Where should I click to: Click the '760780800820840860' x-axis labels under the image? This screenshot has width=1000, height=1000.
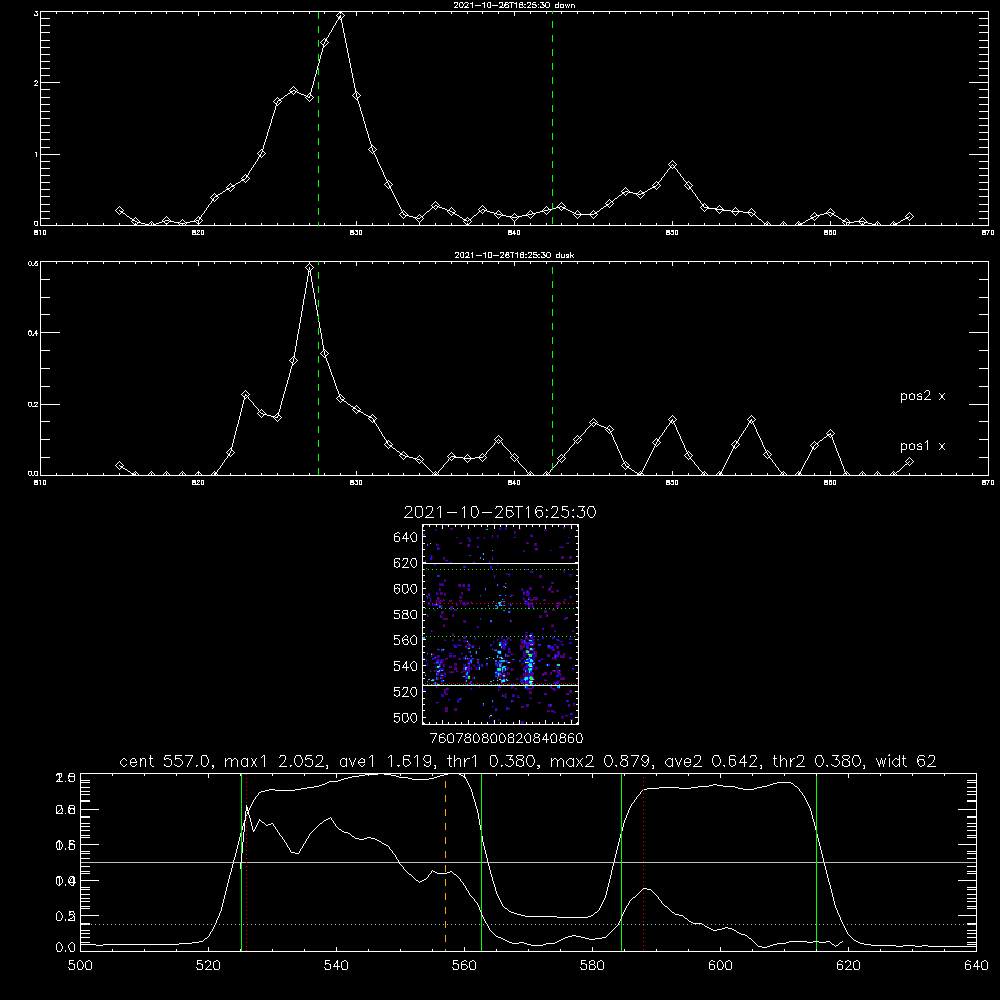point(507,738)
